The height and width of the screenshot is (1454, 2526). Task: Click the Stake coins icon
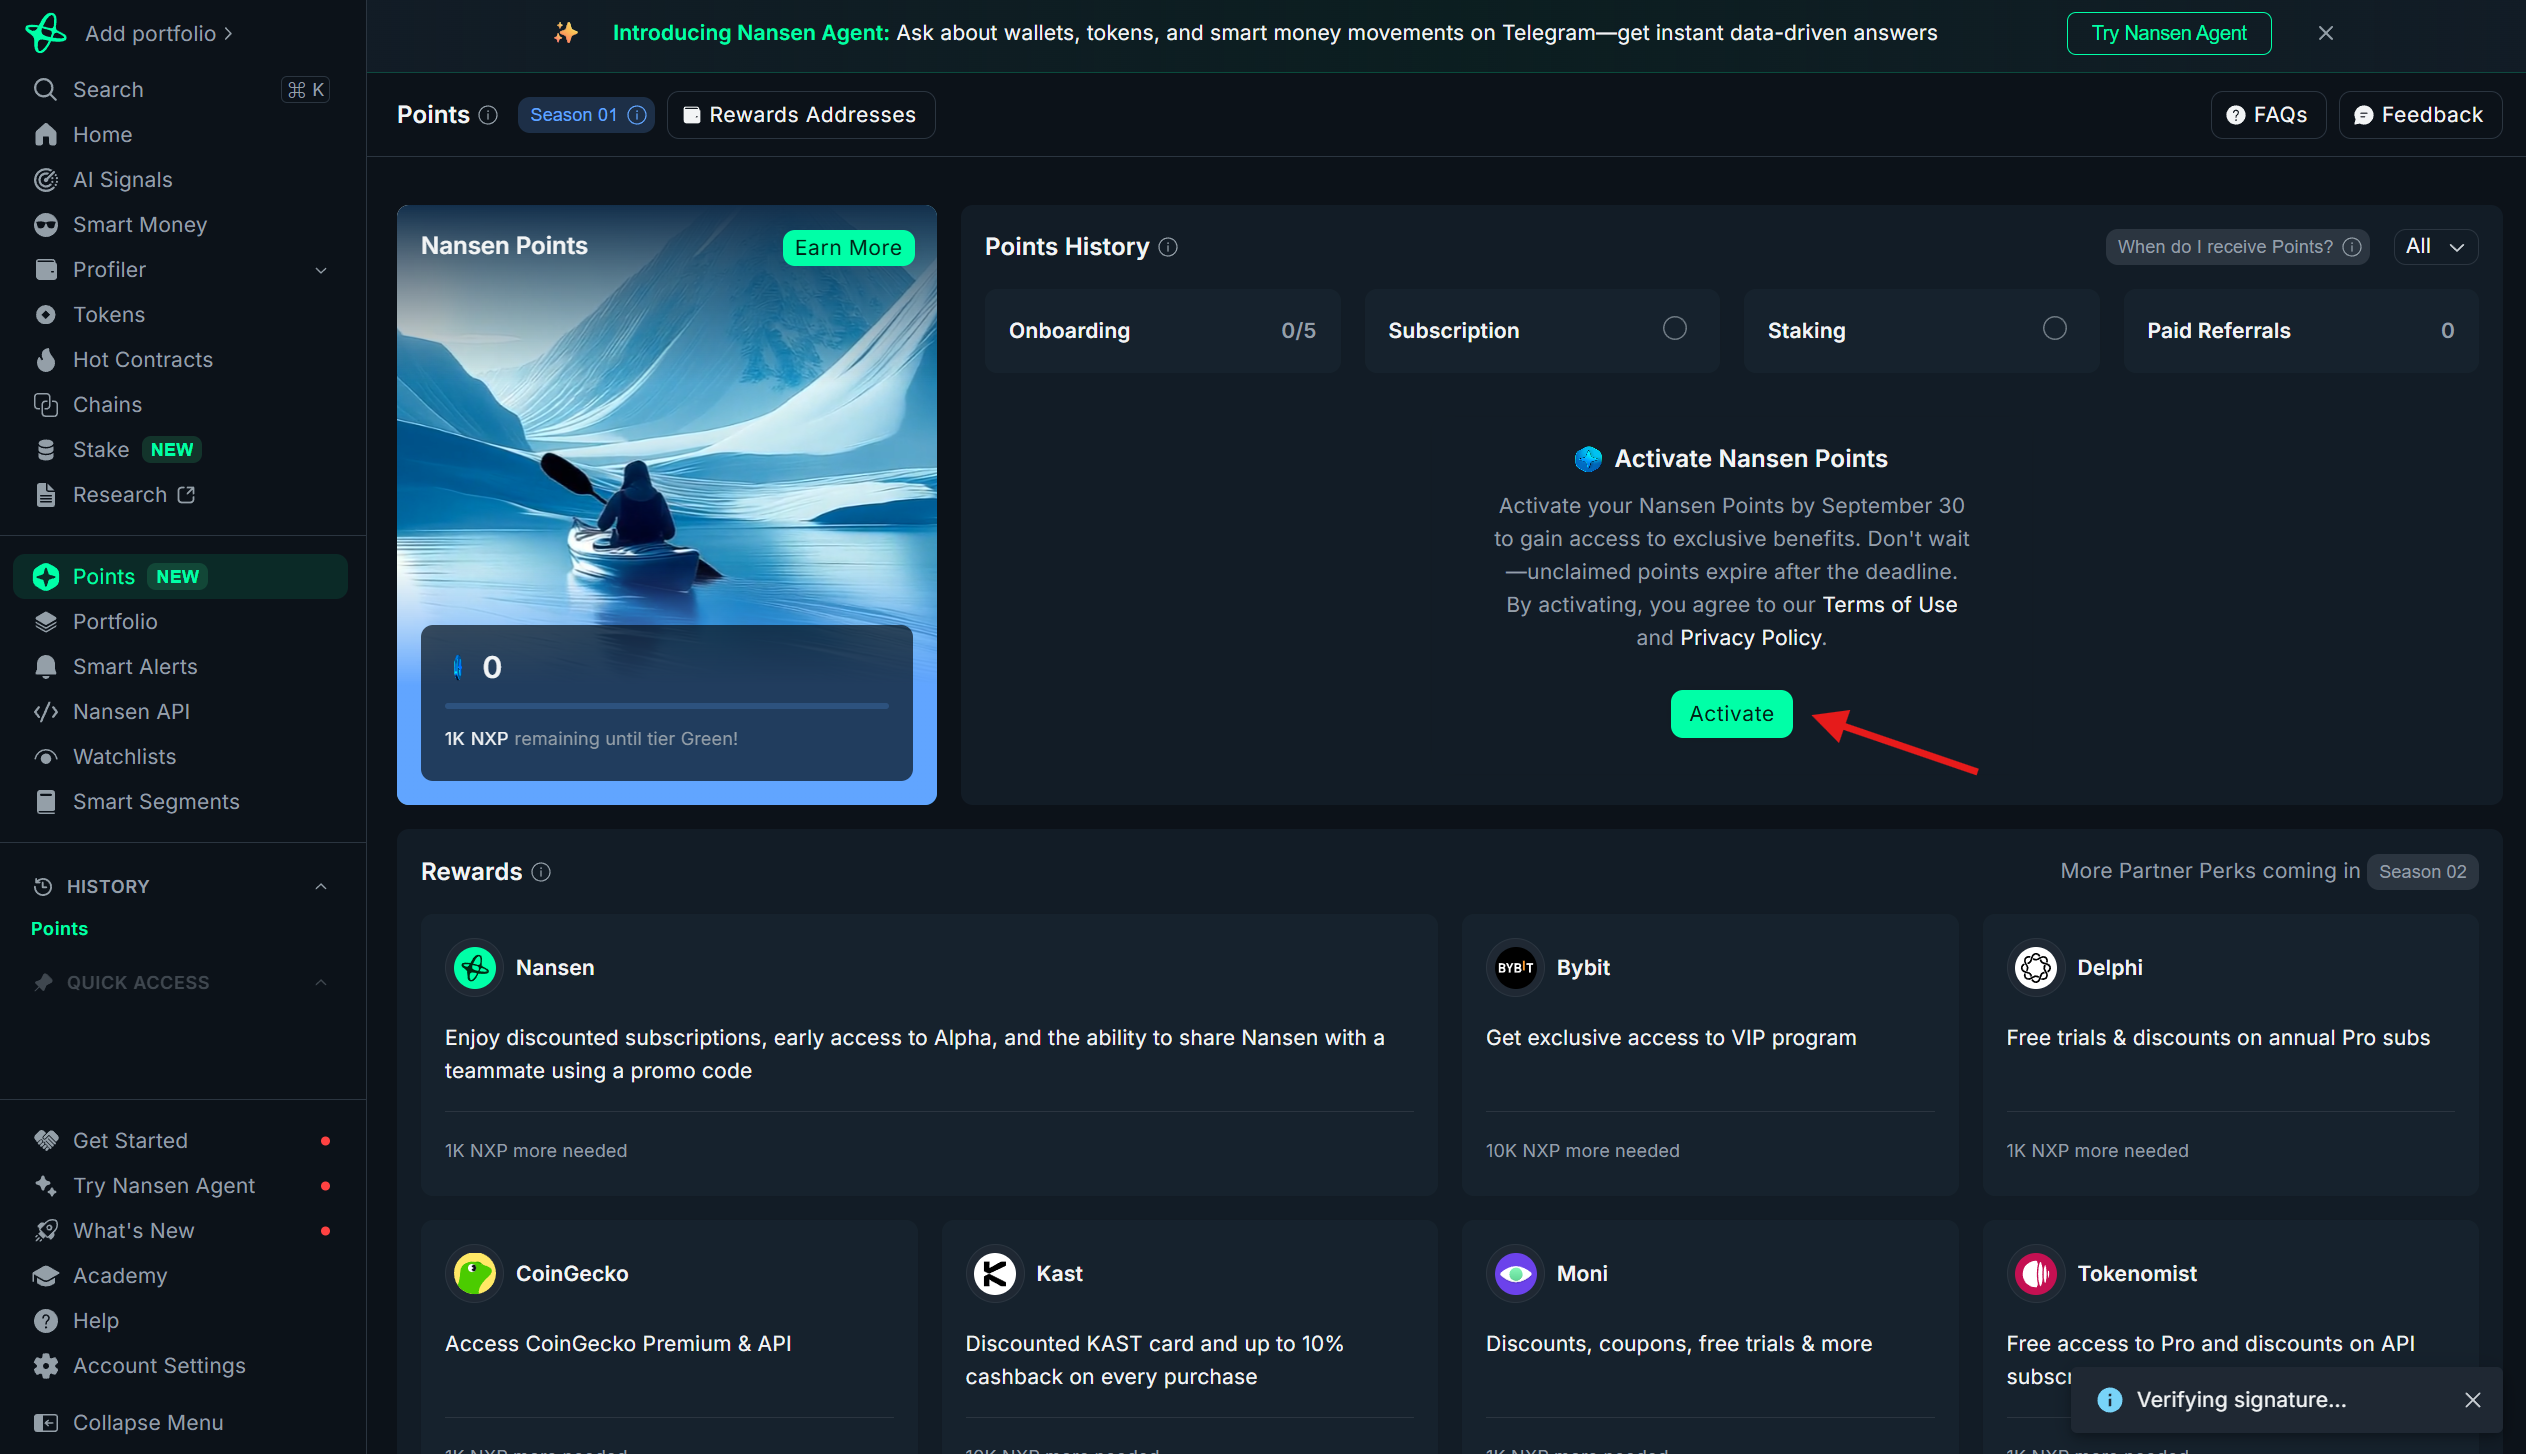45,449
